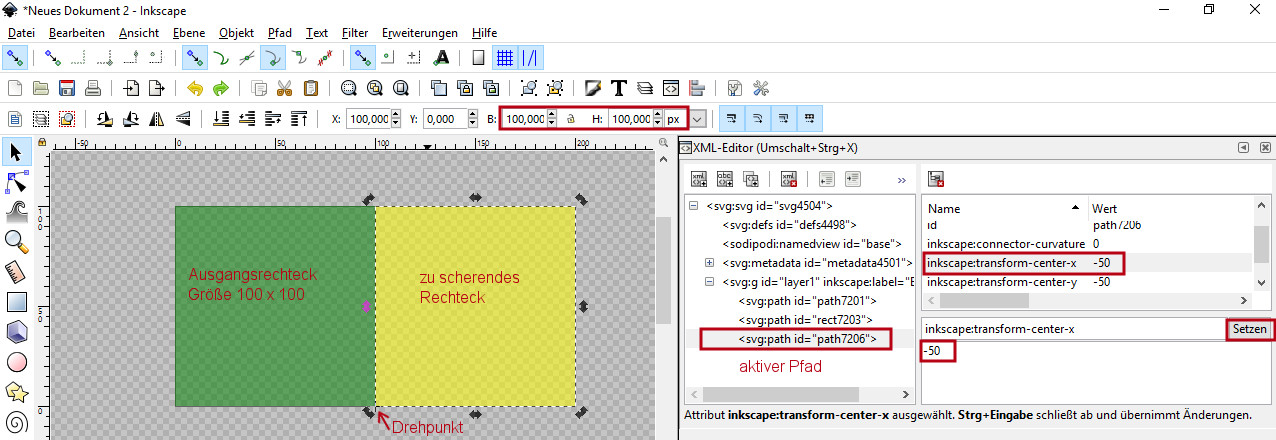Paste from clipboard icon
Viewport: 1276px width, 440px height.
click(x=310, y=88)
